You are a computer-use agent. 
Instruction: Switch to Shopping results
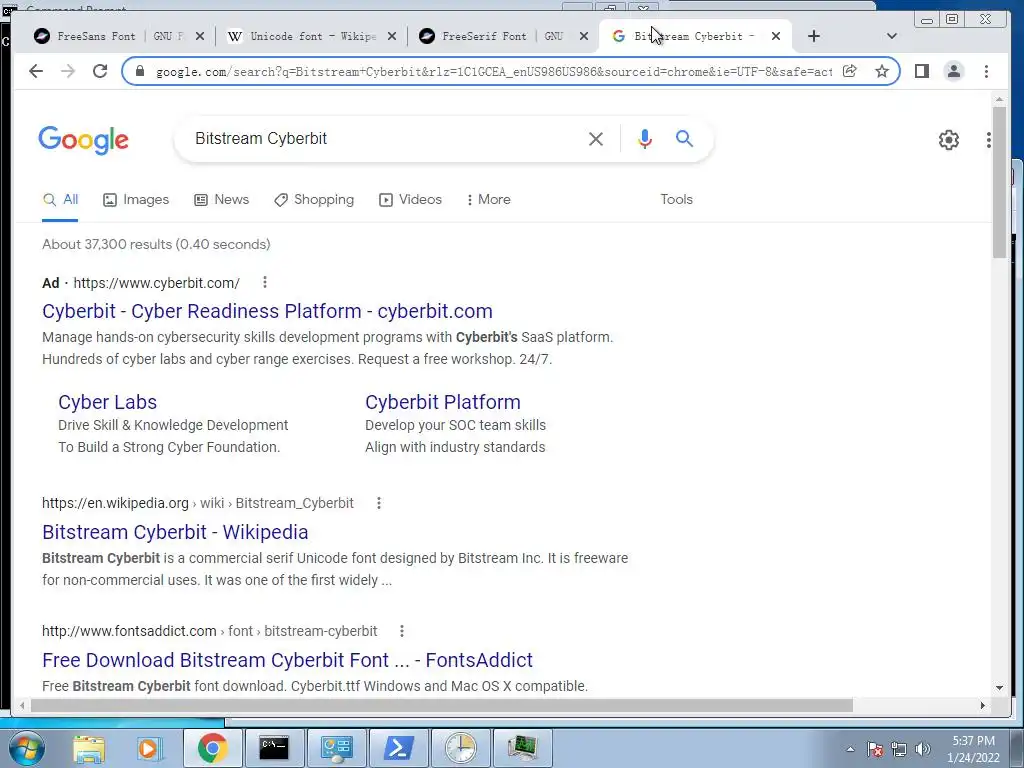313,200
